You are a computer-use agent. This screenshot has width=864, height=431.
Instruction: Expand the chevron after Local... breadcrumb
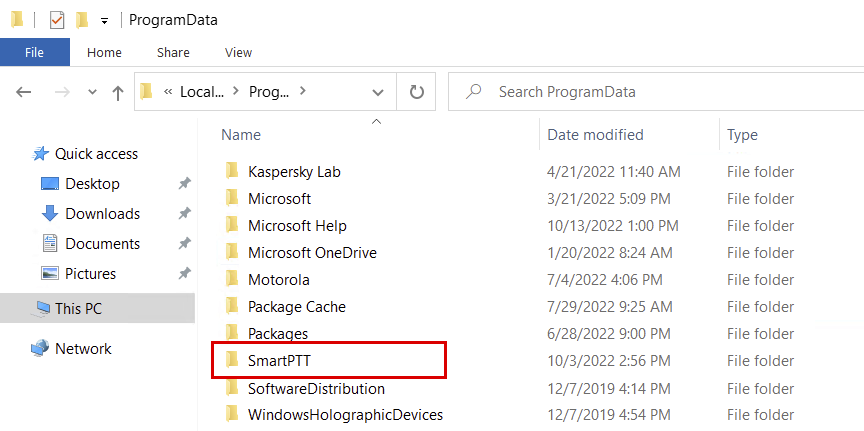point(236,91)
